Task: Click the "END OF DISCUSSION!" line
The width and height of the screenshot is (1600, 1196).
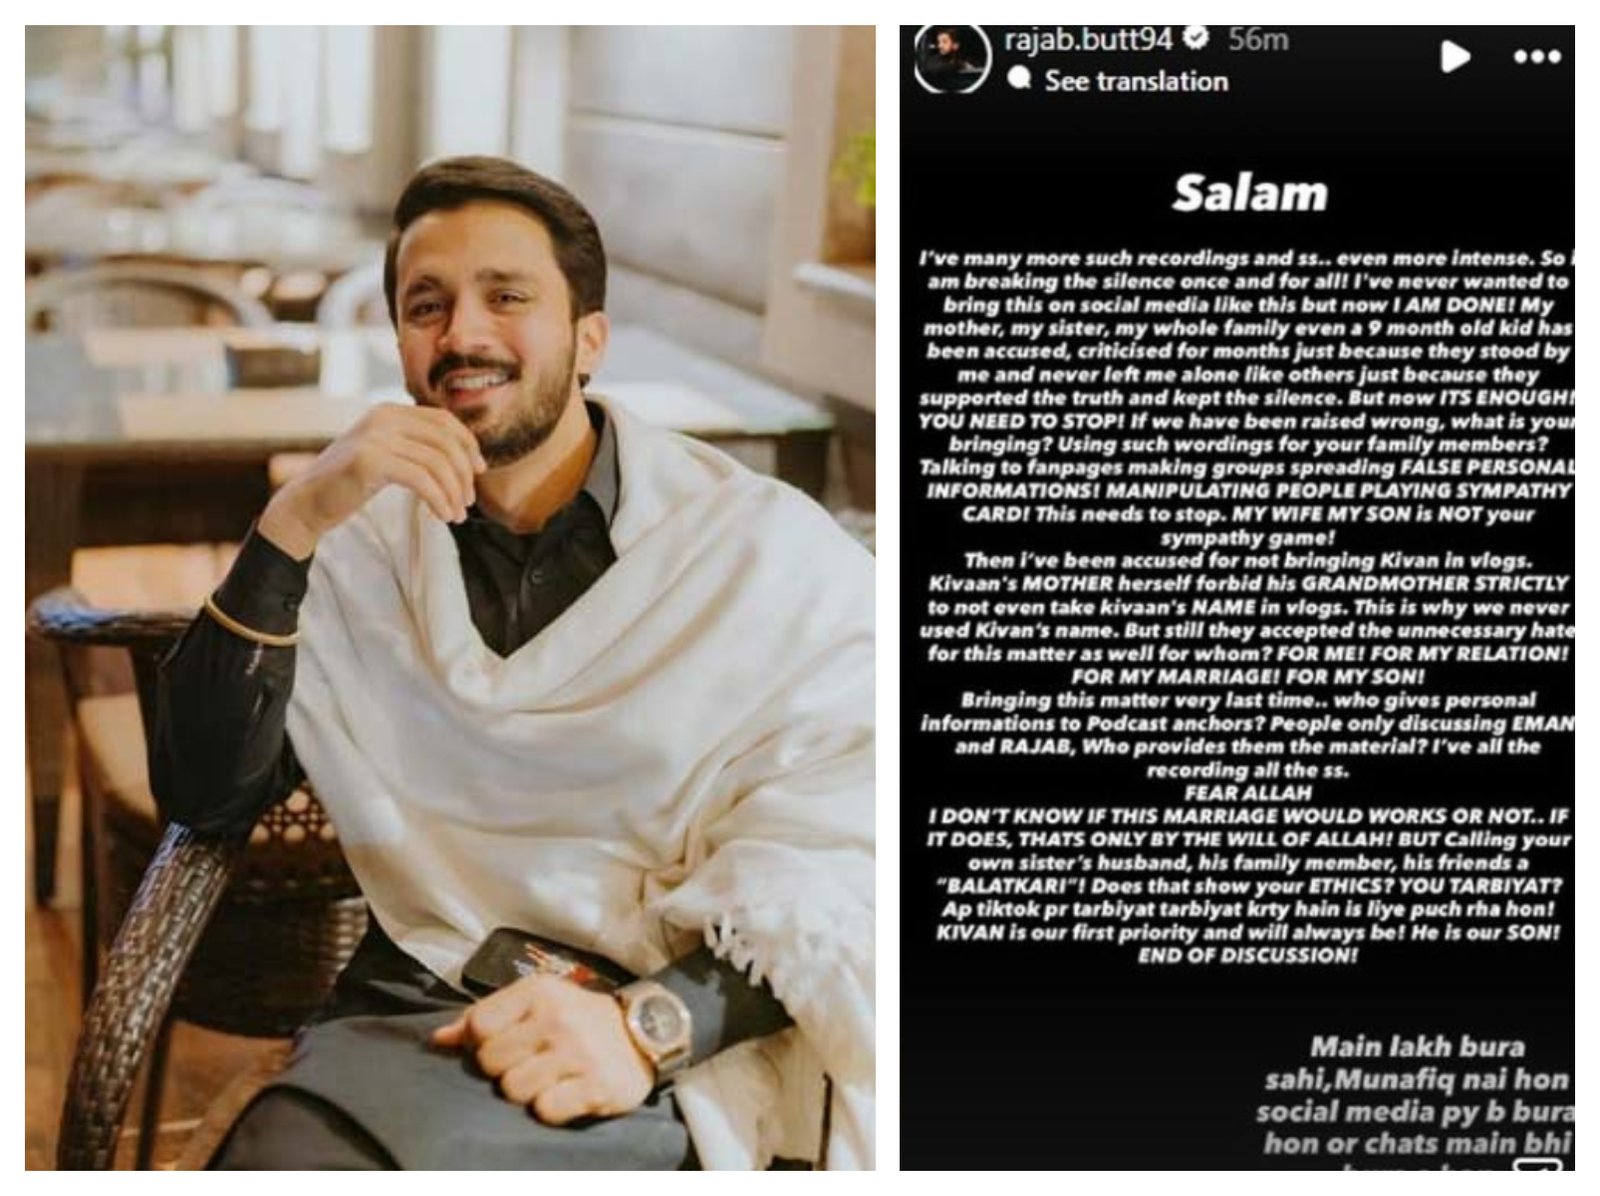Action: (x=1248, y=956)
